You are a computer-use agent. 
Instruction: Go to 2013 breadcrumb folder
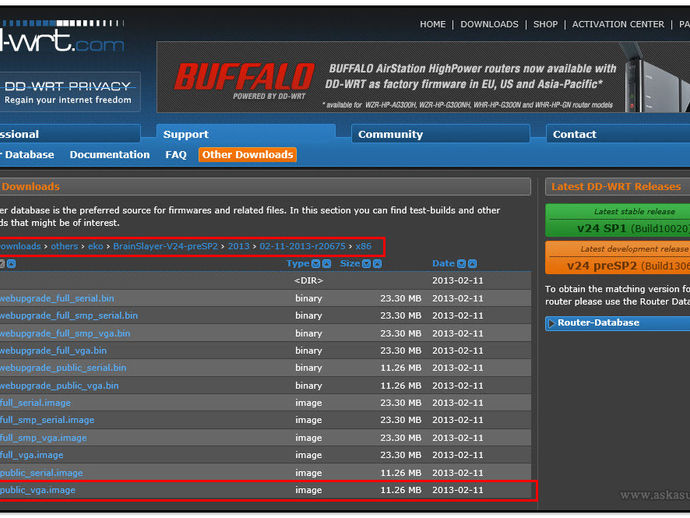(x=239, y=246)
